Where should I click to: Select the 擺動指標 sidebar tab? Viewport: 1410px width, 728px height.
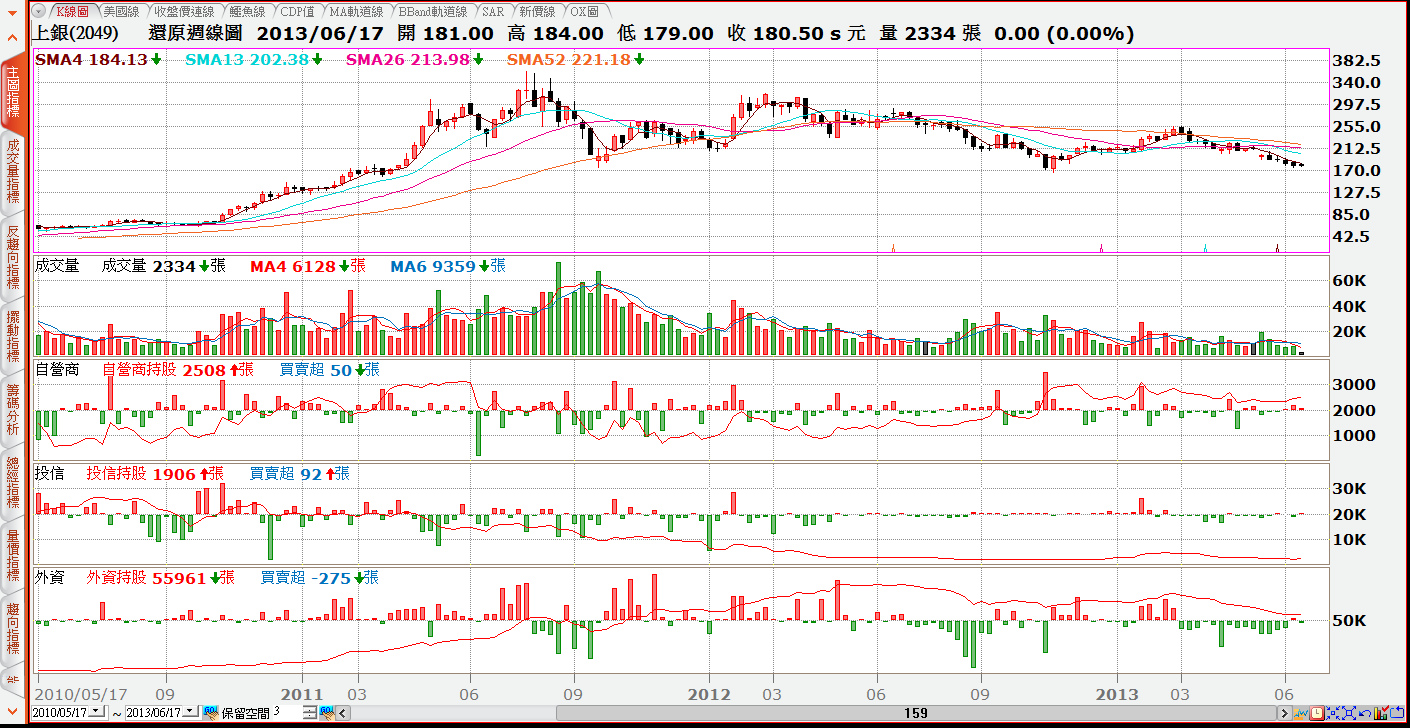[x=13, y=335]
